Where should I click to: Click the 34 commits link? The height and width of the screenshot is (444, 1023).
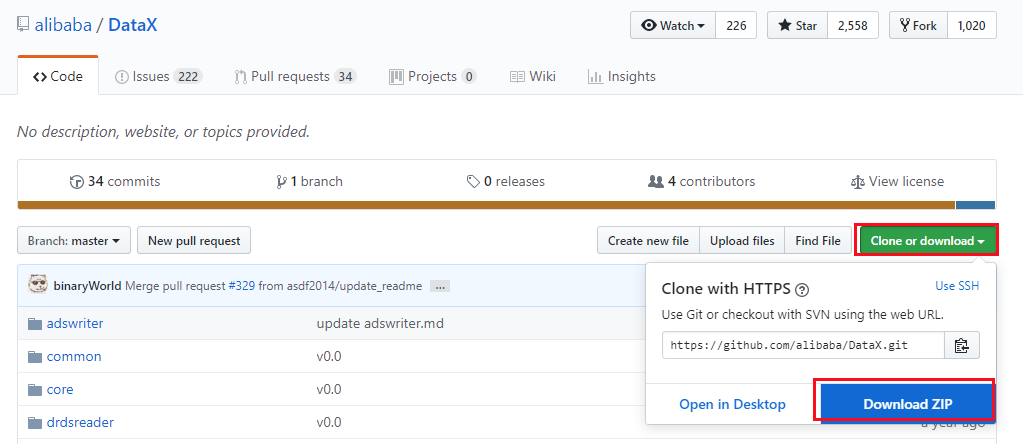(115, 181)
